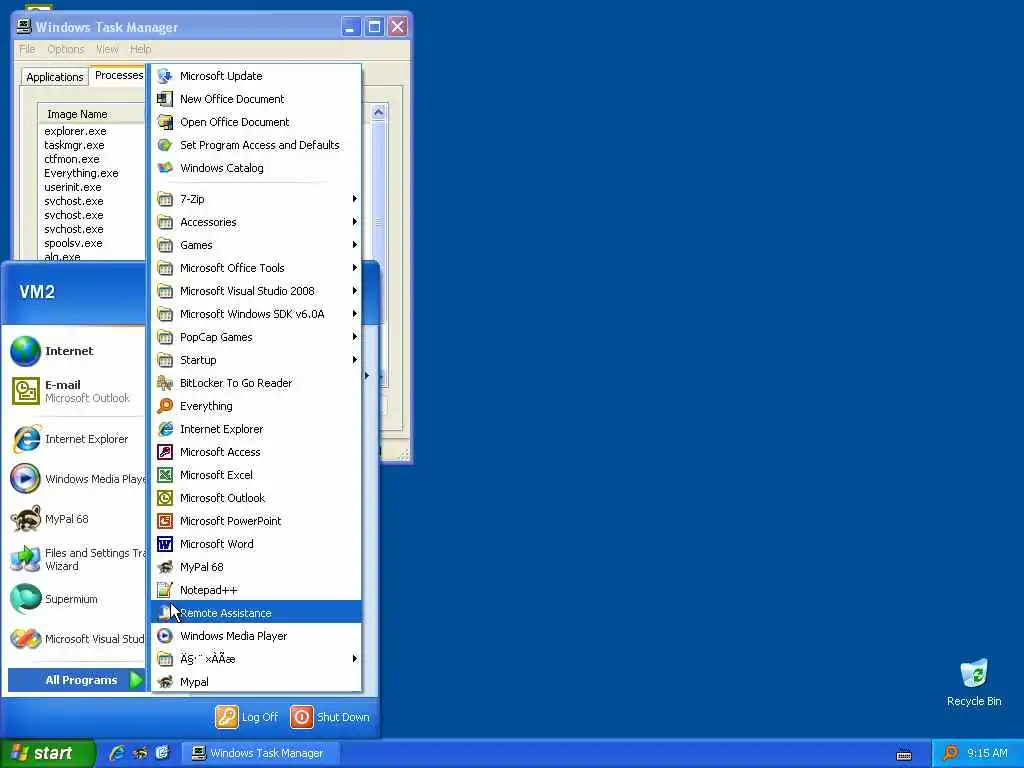Click the All Programs button
Viewport: 1024px width, 768px height.
76,680
